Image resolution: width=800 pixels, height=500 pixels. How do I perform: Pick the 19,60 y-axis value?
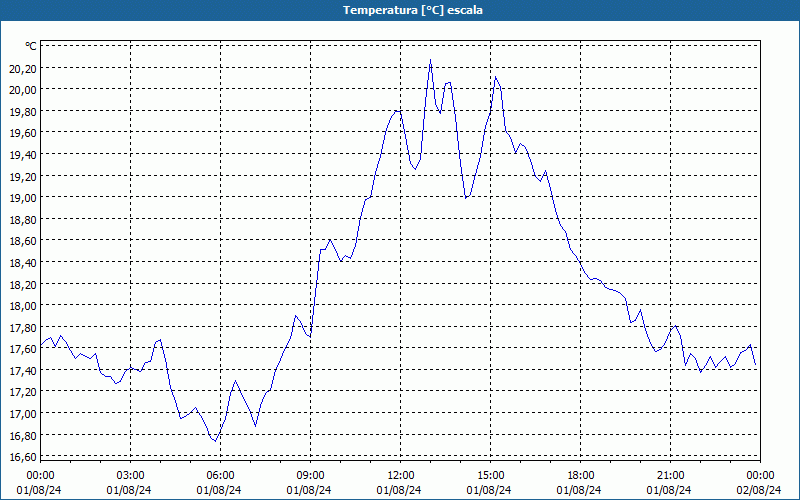tap(23, 133)
